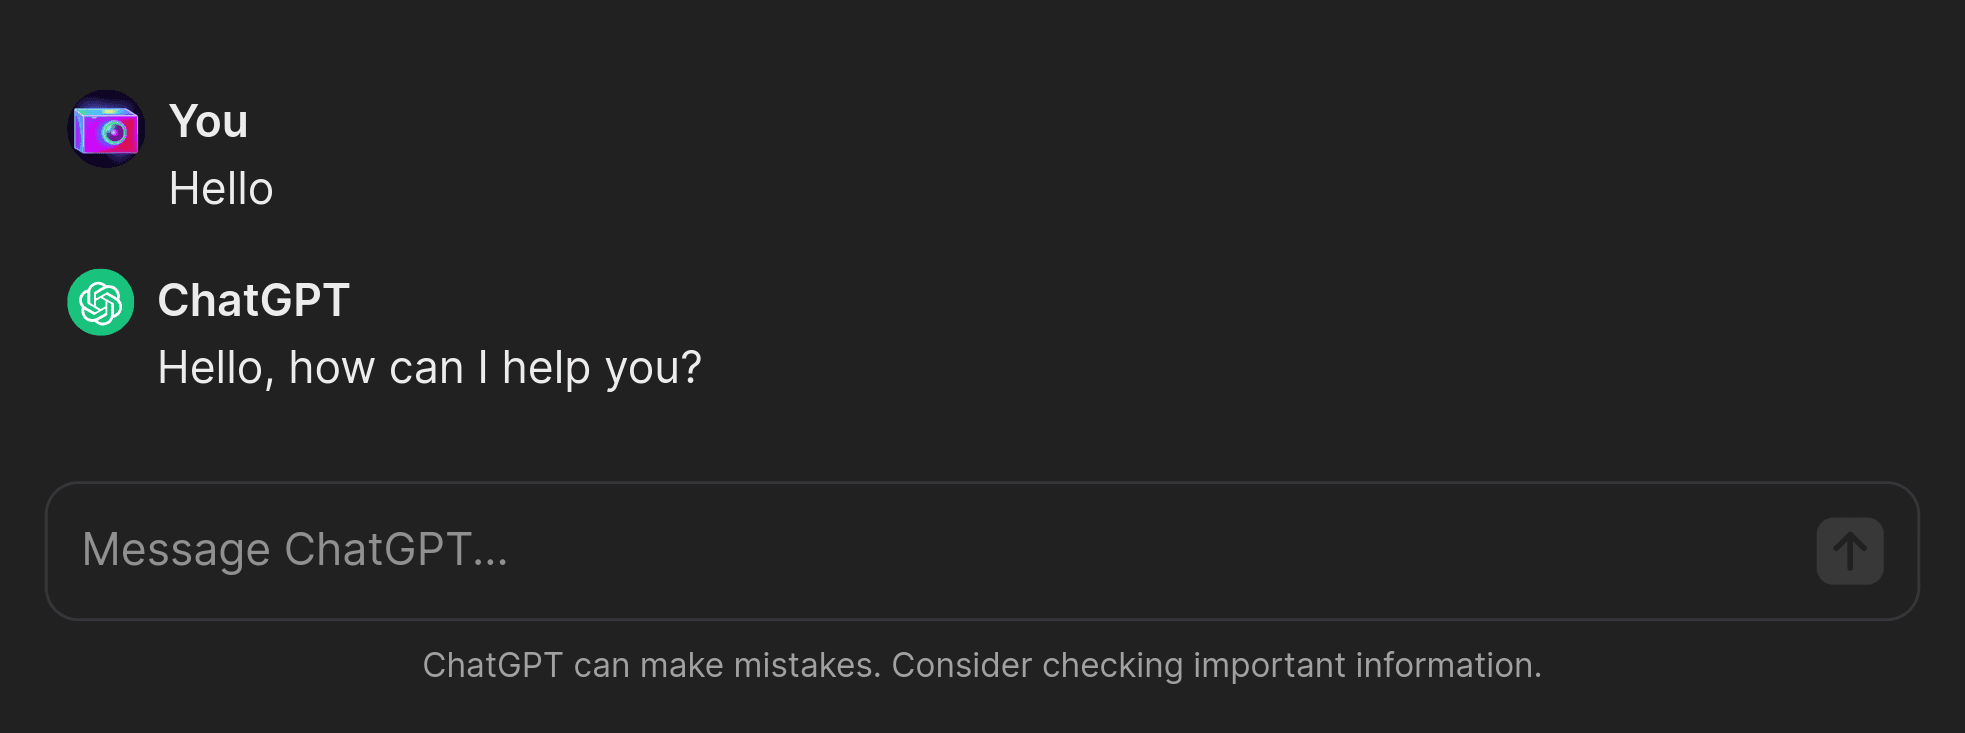
Task: Click the word "Hello," starting ChatGPT's reply
Action: click(x=217, y=368)
